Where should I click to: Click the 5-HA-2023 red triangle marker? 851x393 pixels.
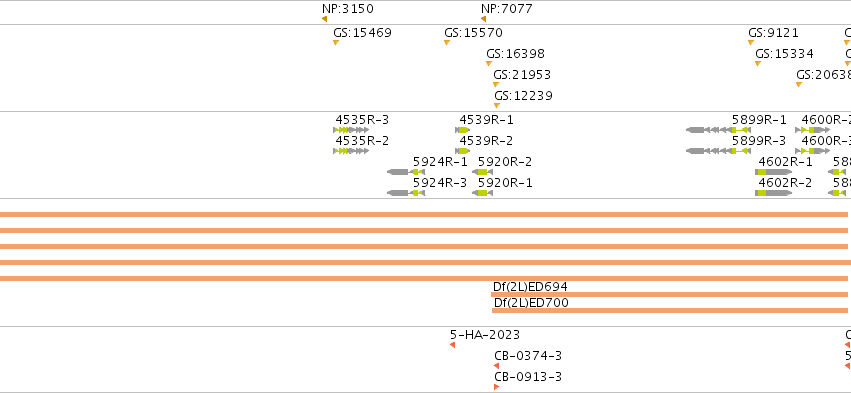(x=453, y=345)
